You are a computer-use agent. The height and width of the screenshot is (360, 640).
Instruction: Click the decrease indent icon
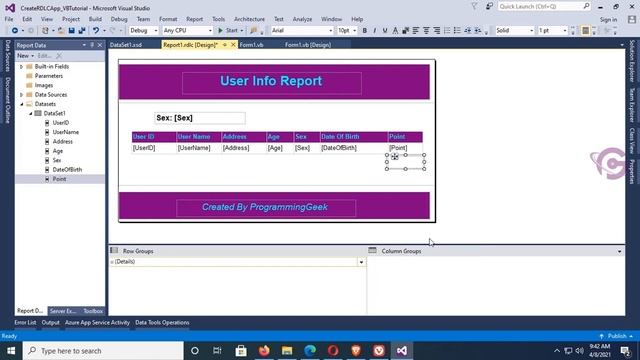tap(467, 31)
